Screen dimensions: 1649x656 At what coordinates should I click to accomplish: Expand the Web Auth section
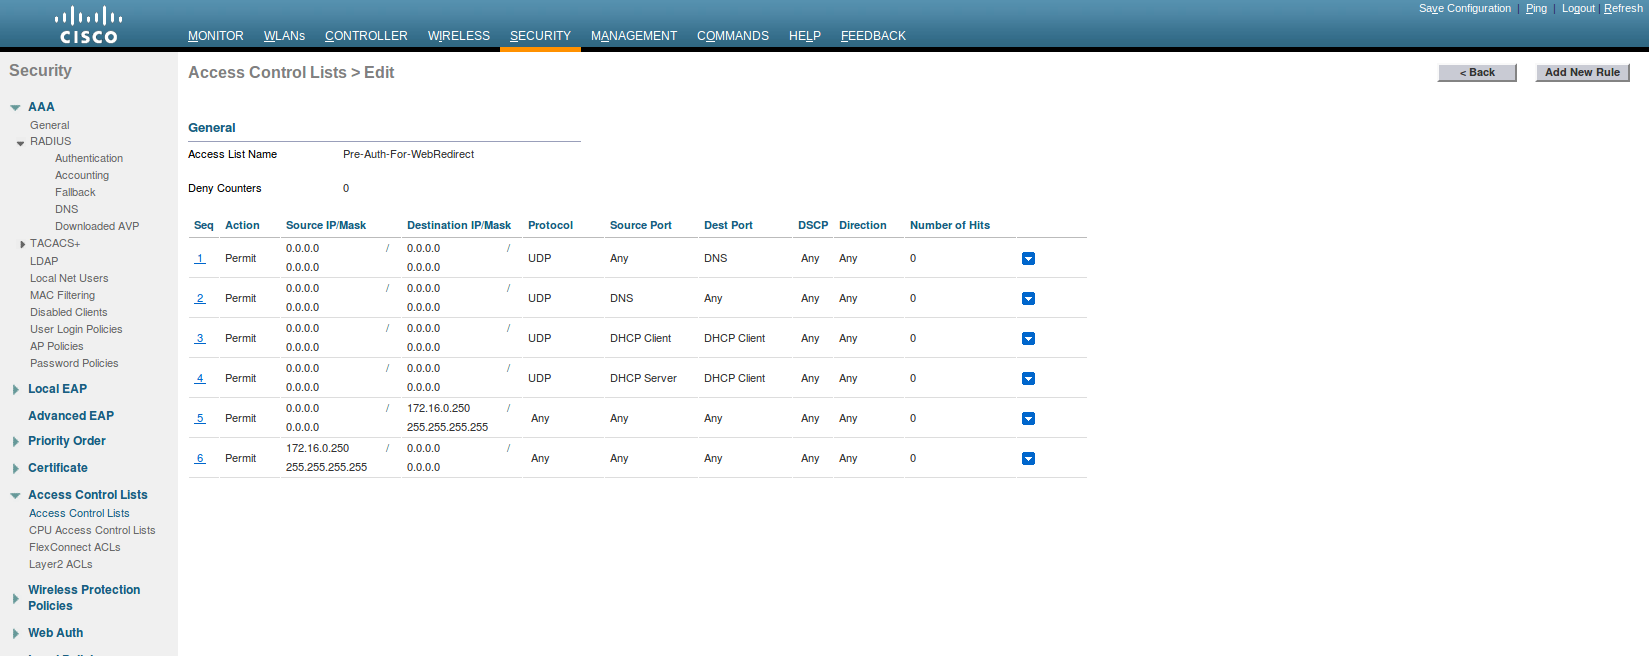(15, 634)
